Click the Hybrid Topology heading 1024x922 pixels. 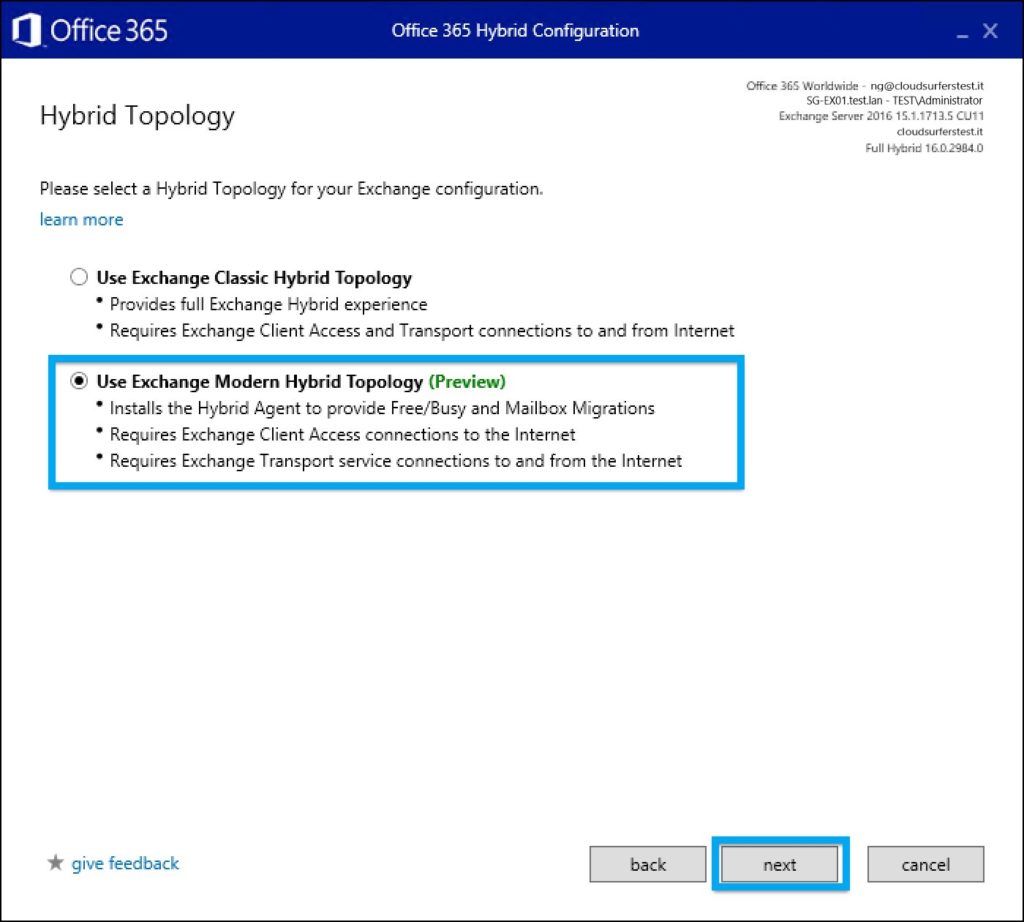[137, 116]
